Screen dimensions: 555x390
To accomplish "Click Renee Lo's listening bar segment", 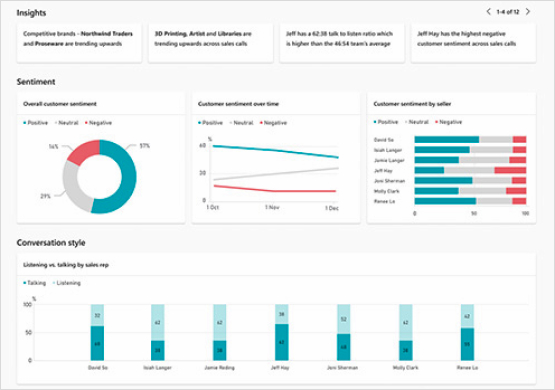I will point(467,316).
